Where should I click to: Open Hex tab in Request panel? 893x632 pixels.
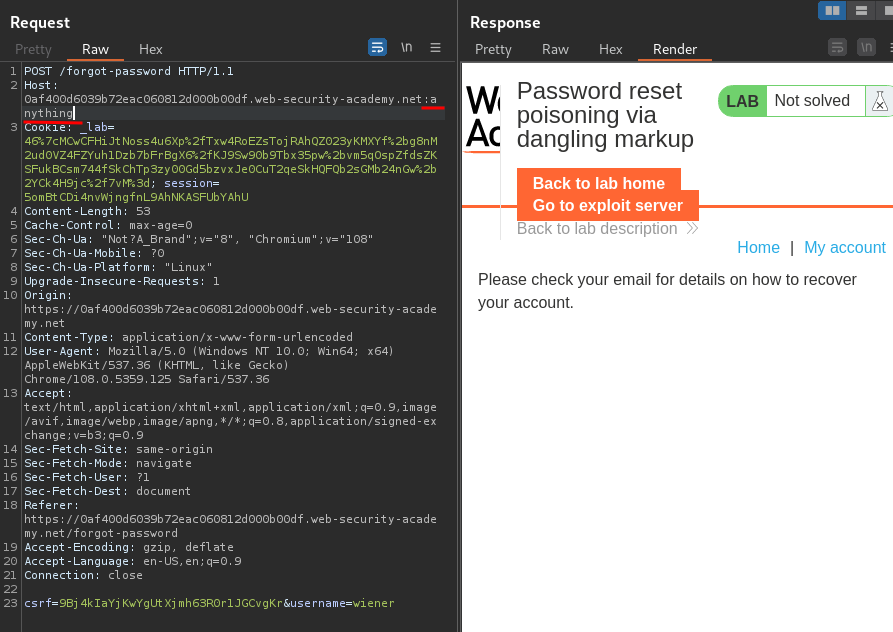tap(150, 50)
